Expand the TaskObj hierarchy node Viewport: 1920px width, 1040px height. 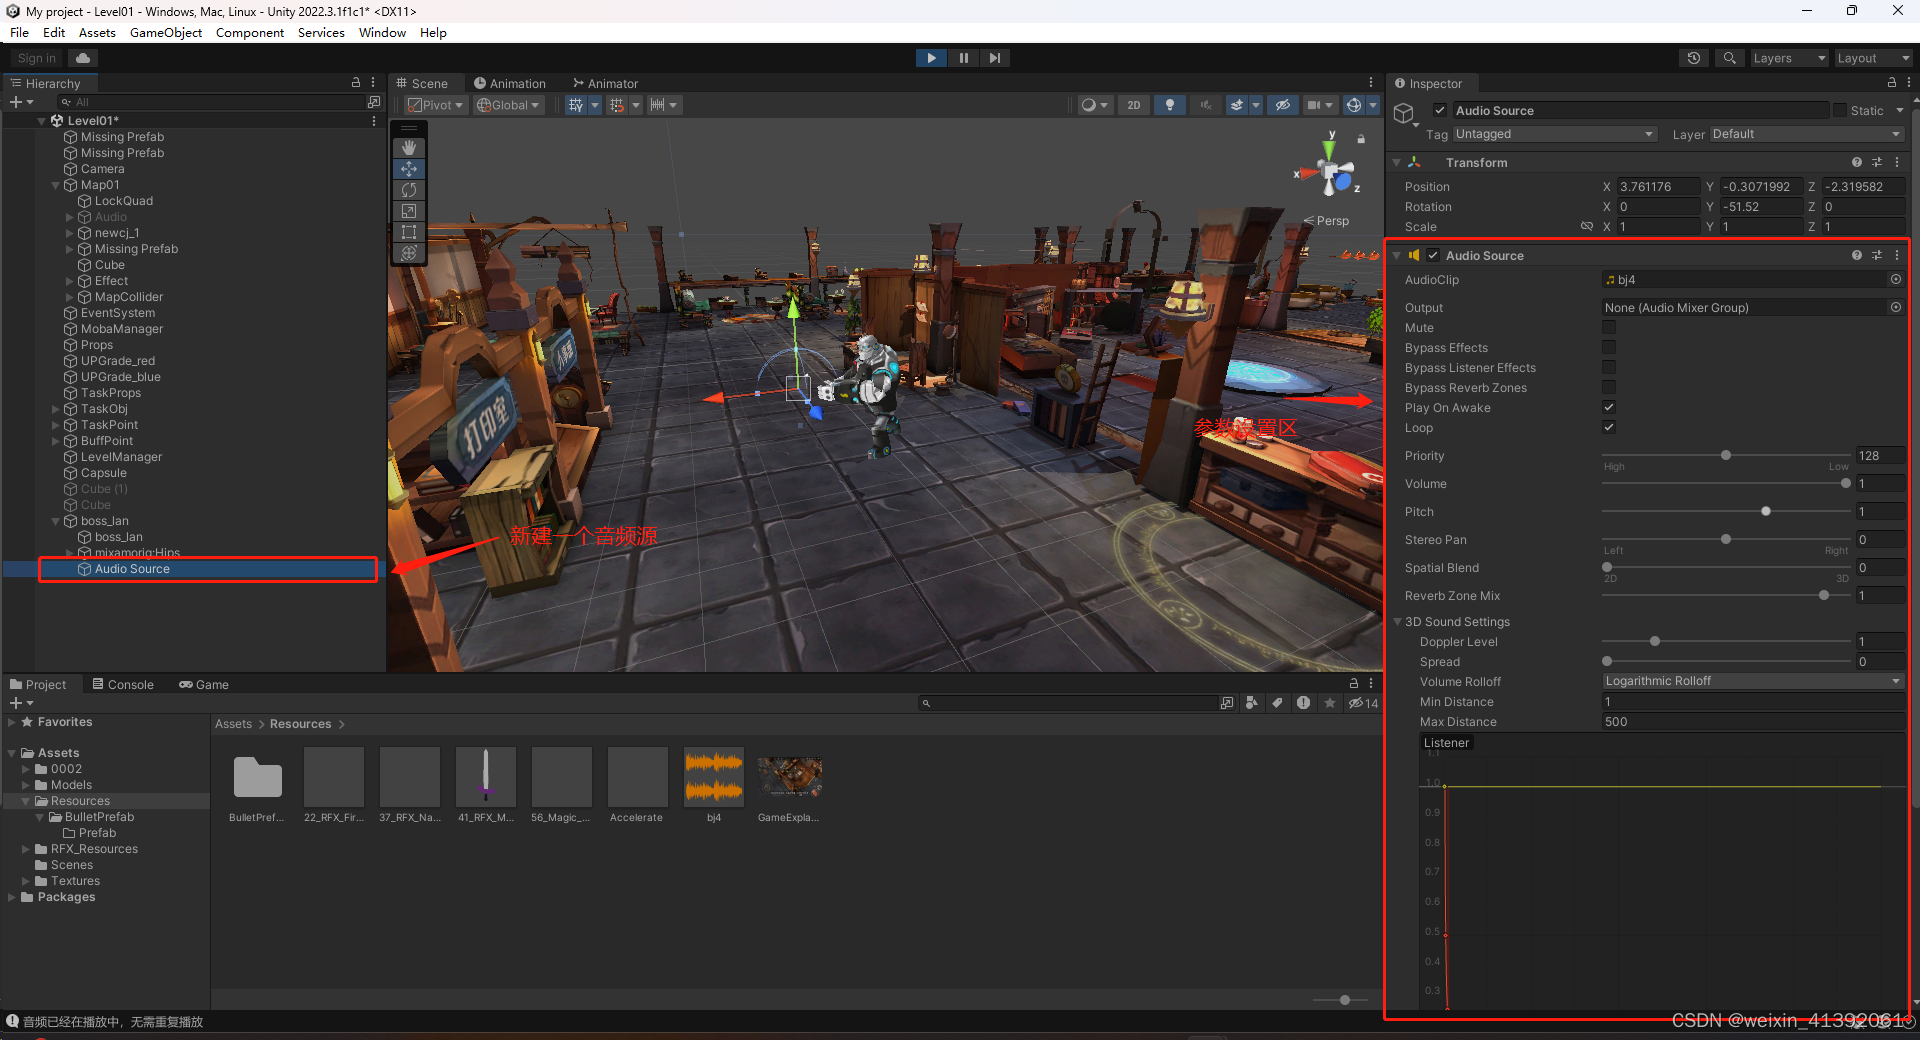(56, 409)
